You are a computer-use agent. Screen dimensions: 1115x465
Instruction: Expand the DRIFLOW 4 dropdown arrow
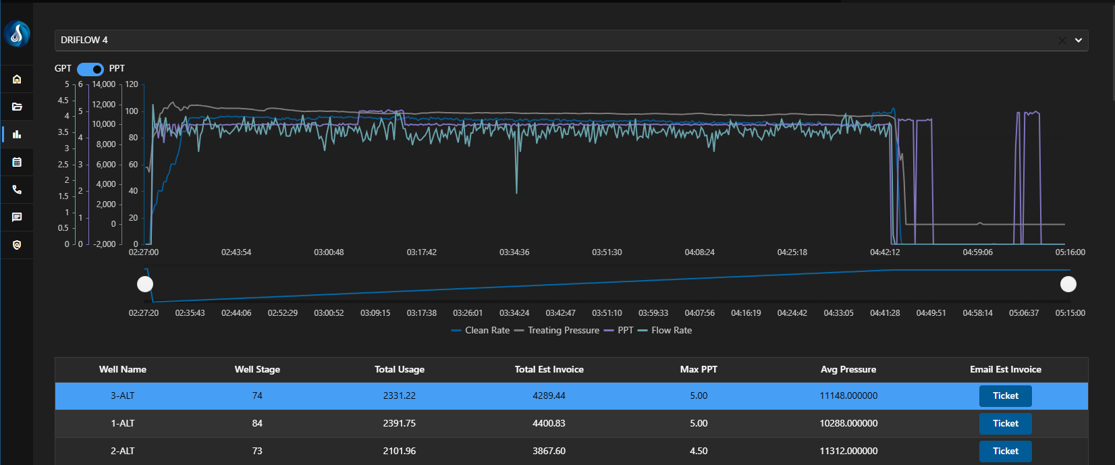[x=1078, y=40]
